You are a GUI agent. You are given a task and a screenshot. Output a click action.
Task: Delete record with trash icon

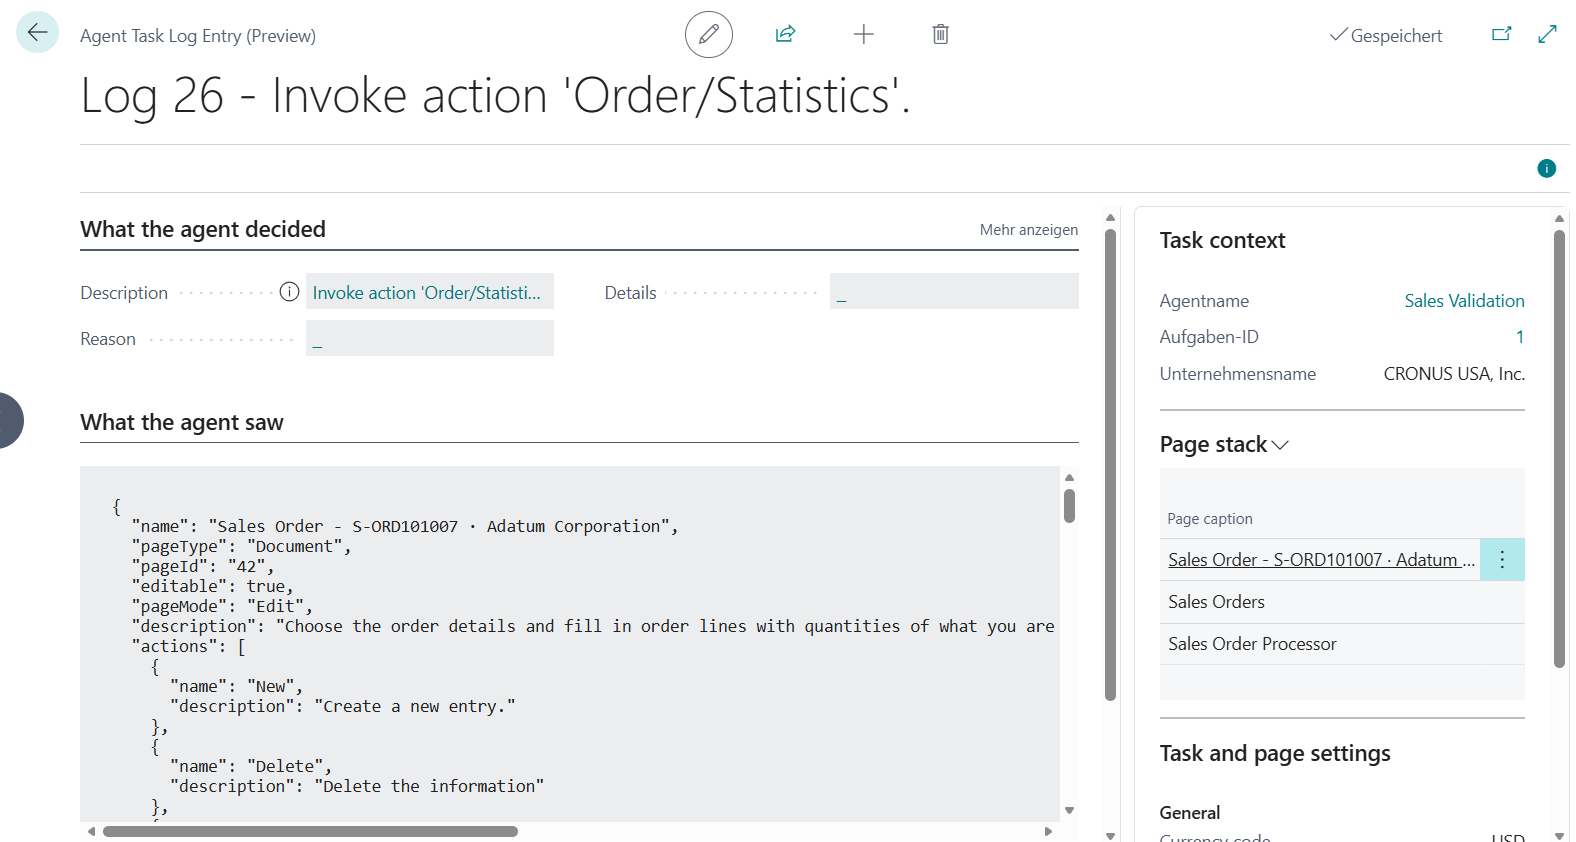[941, 35]
